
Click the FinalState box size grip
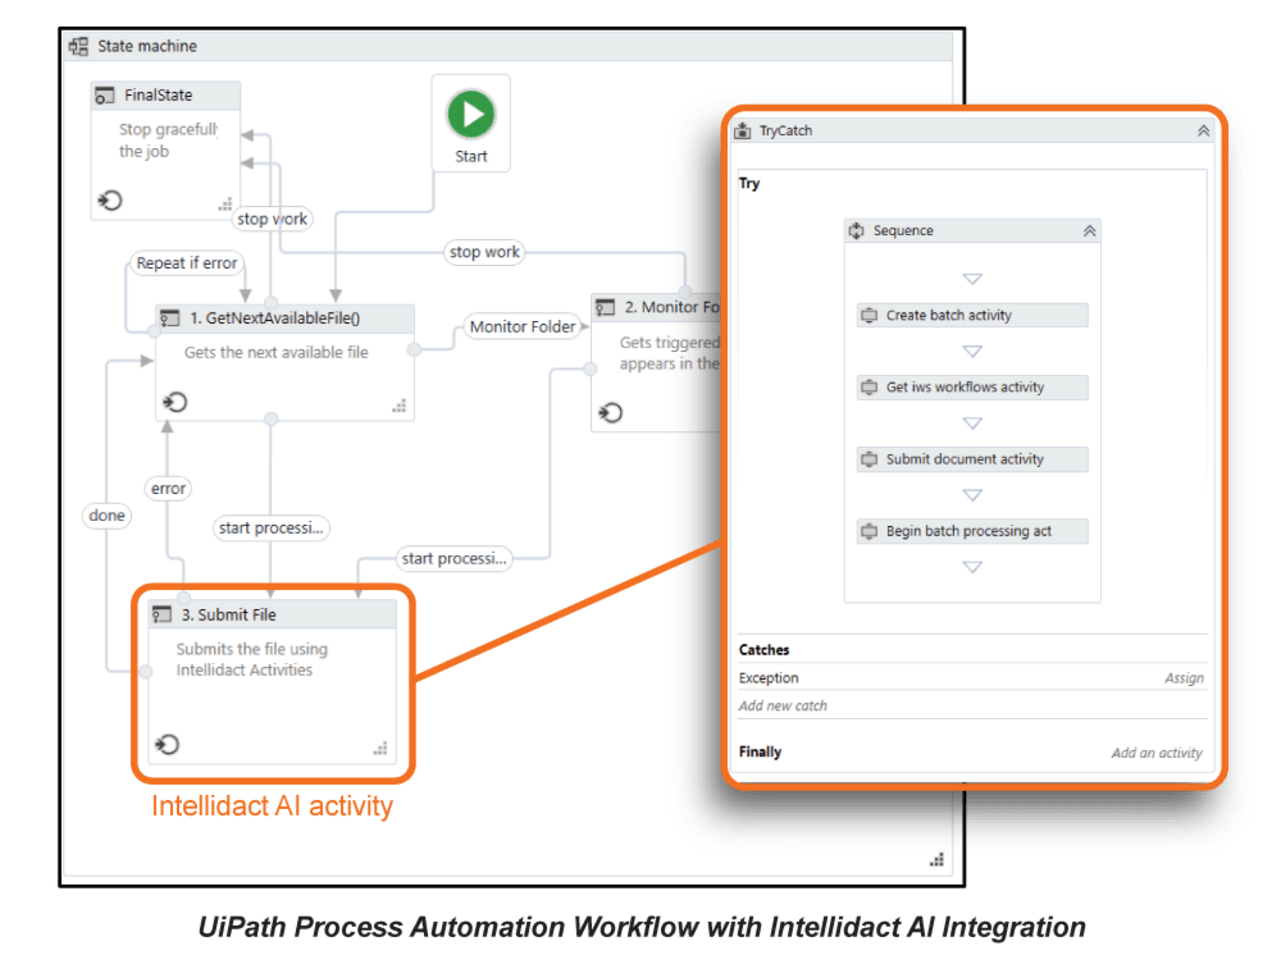tap(225, 204)
